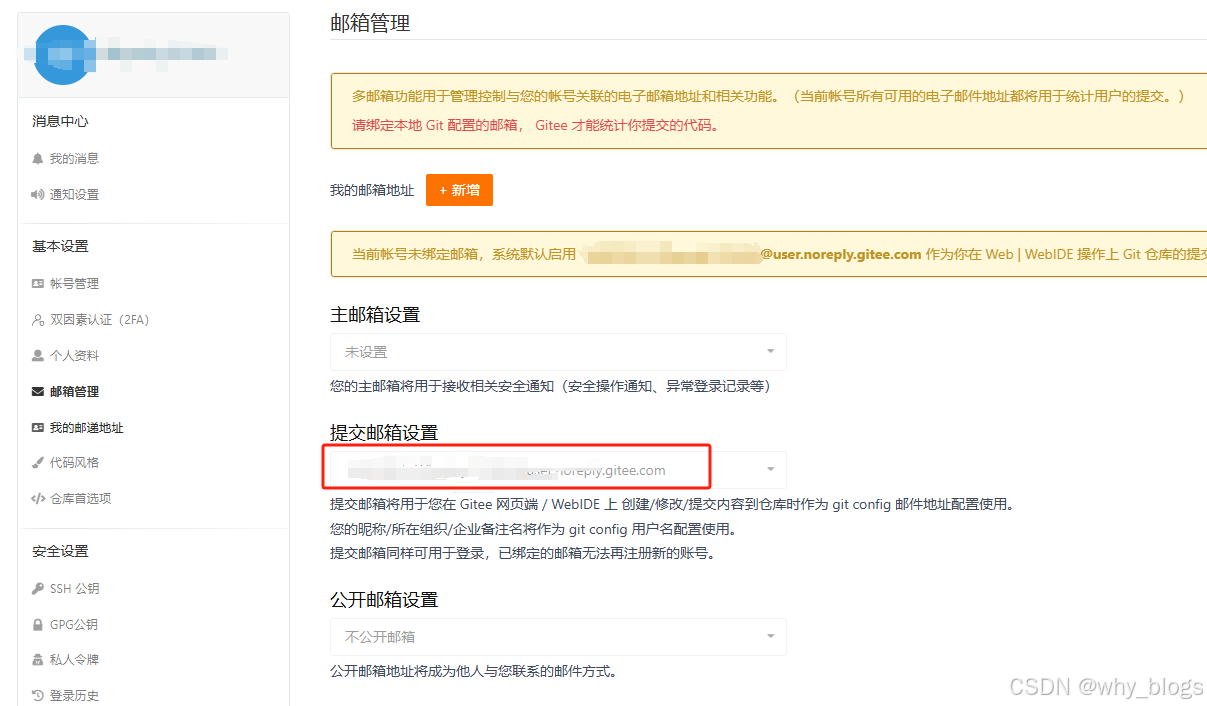1207x706 pixels.
Task: Open 我的消息 in sidebar
Action: [x=74, y=159]
